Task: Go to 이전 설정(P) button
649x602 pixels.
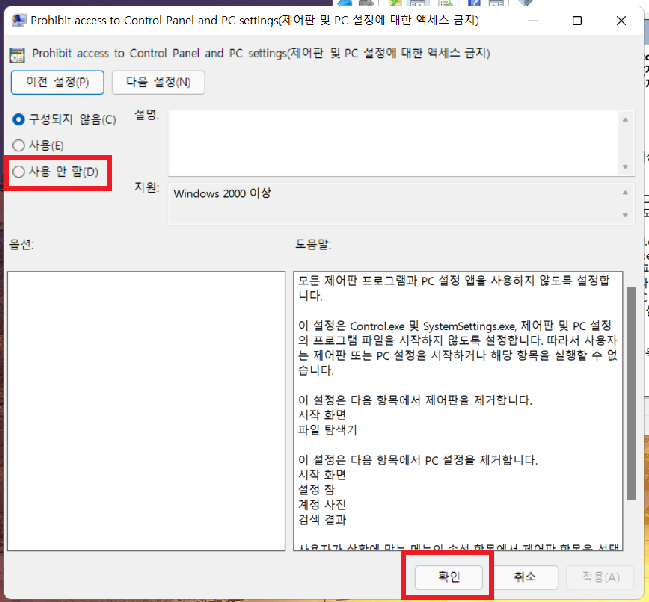Action: click(57, 82)
